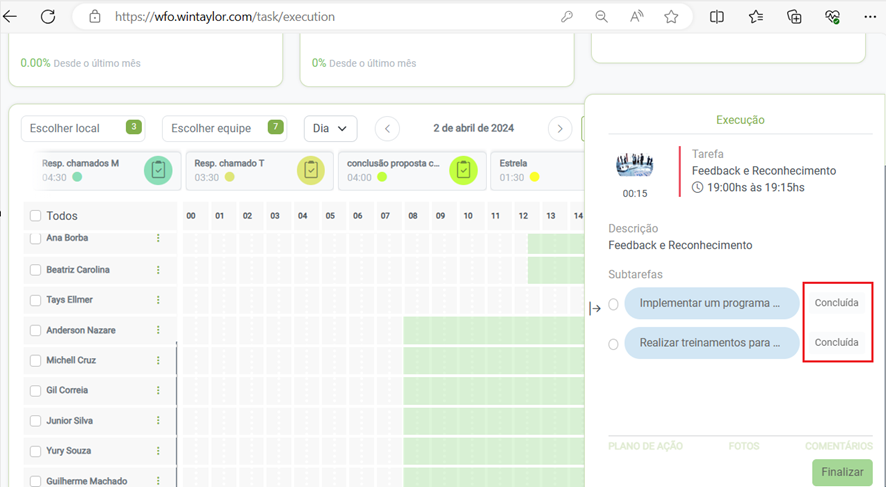This screenshot has height=487, width=886.
Task: Switch to the PLANO DE AÇÃO tab
Action: [x=640, y=446]
